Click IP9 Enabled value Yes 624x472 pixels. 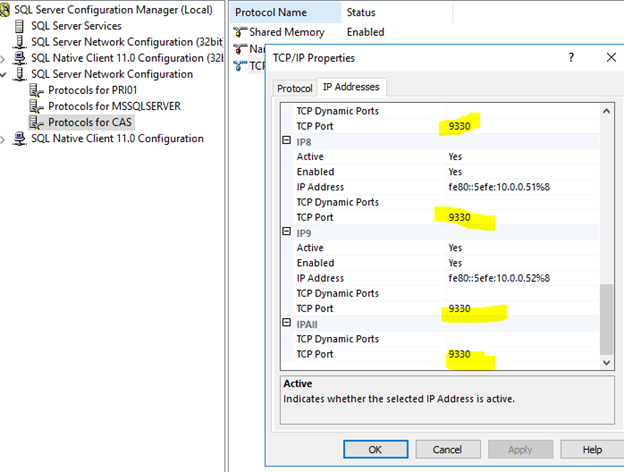pyautogui.click(x=455, y=263)
